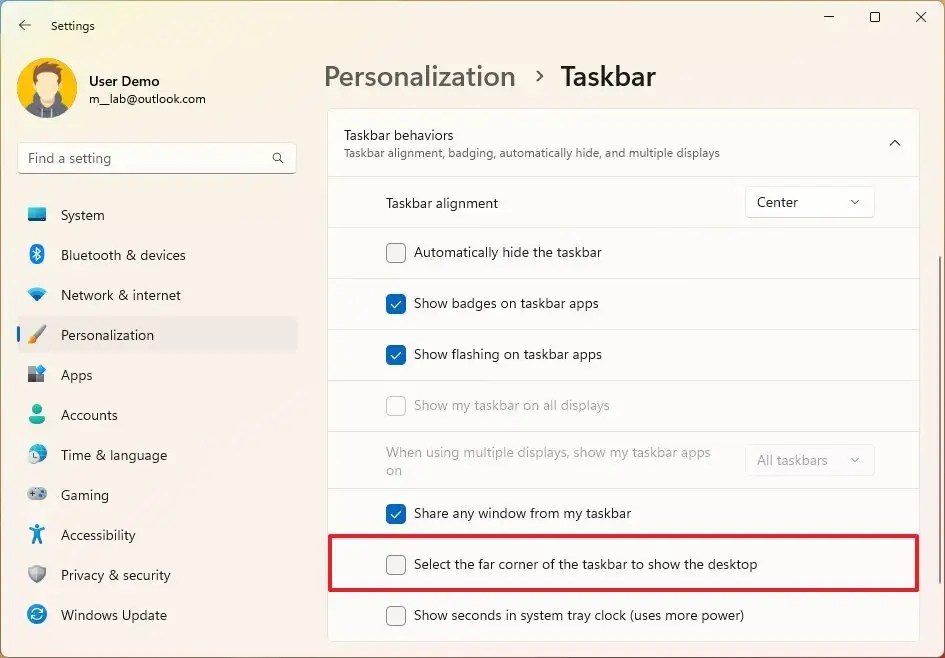
Task: Enable Automatically hide the taskbar
Action: tap(396, 253)
